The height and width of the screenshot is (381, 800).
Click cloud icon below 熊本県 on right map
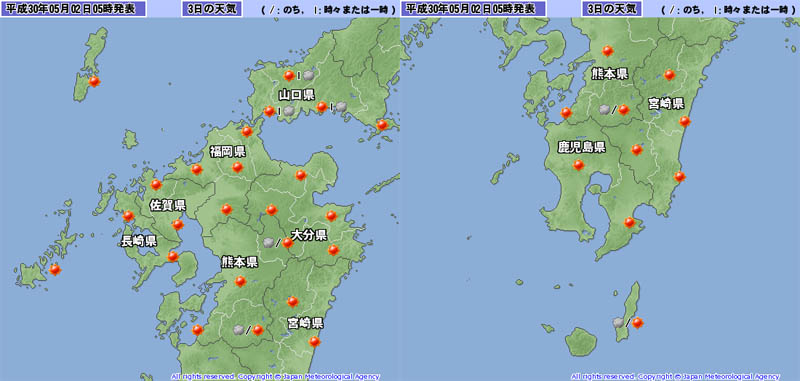605,110
